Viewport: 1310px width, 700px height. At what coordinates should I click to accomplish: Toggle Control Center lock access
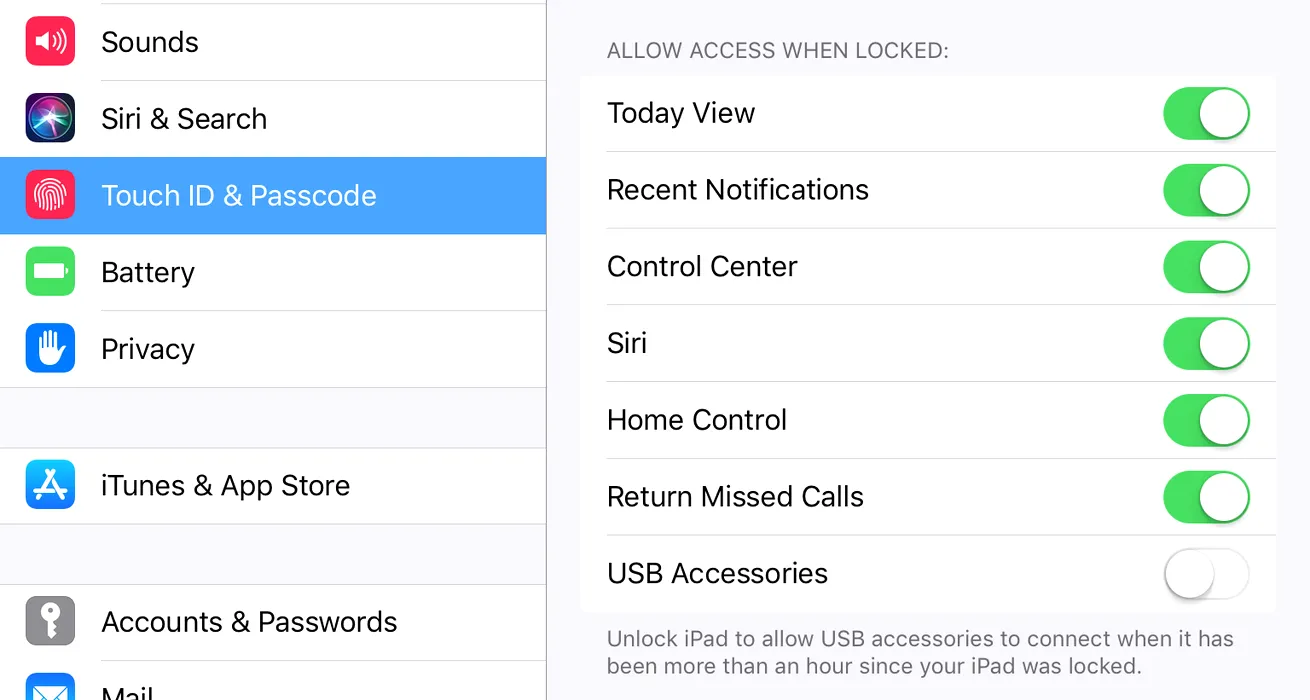coord(1206,267)
